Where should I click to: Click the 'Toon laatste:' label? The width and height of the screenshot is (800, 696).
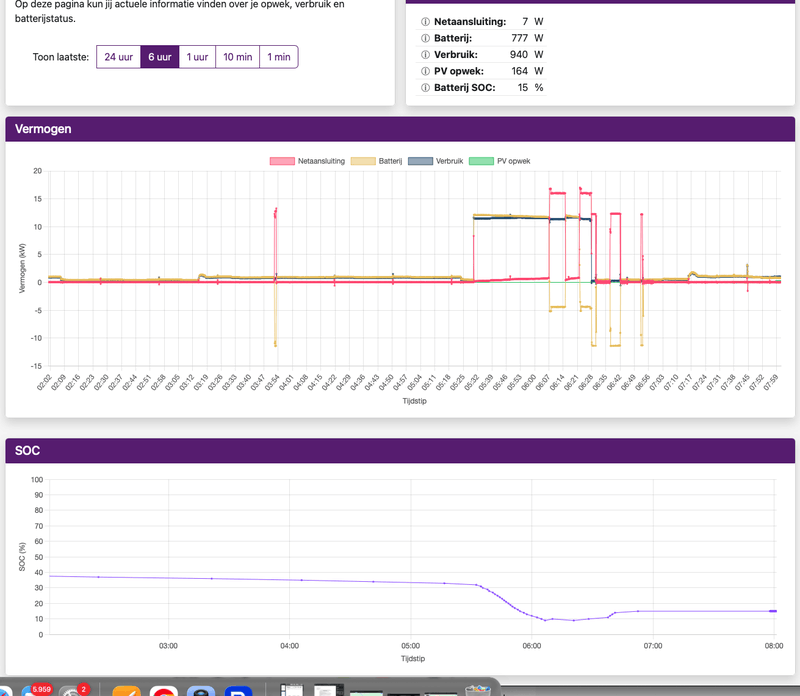pyautogui.click(x=61, y=57)
